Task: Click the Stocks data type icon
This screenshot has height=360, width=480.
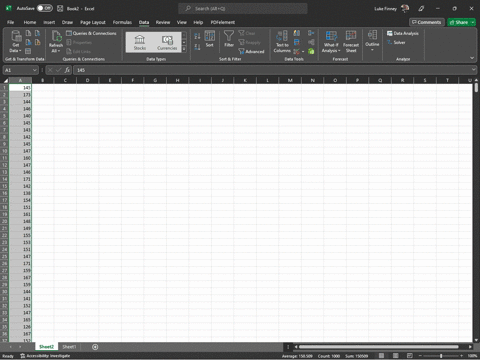Action: click(x=140, y=42)
